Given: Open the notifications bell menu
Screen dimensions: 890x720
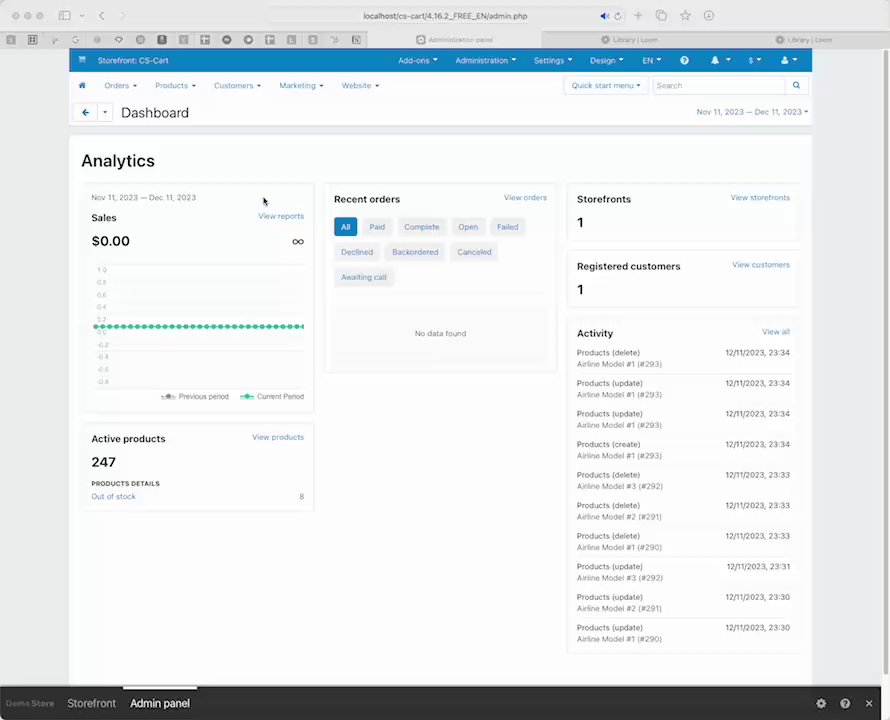Looking at the screenshot, I should (x=720, y=60).
